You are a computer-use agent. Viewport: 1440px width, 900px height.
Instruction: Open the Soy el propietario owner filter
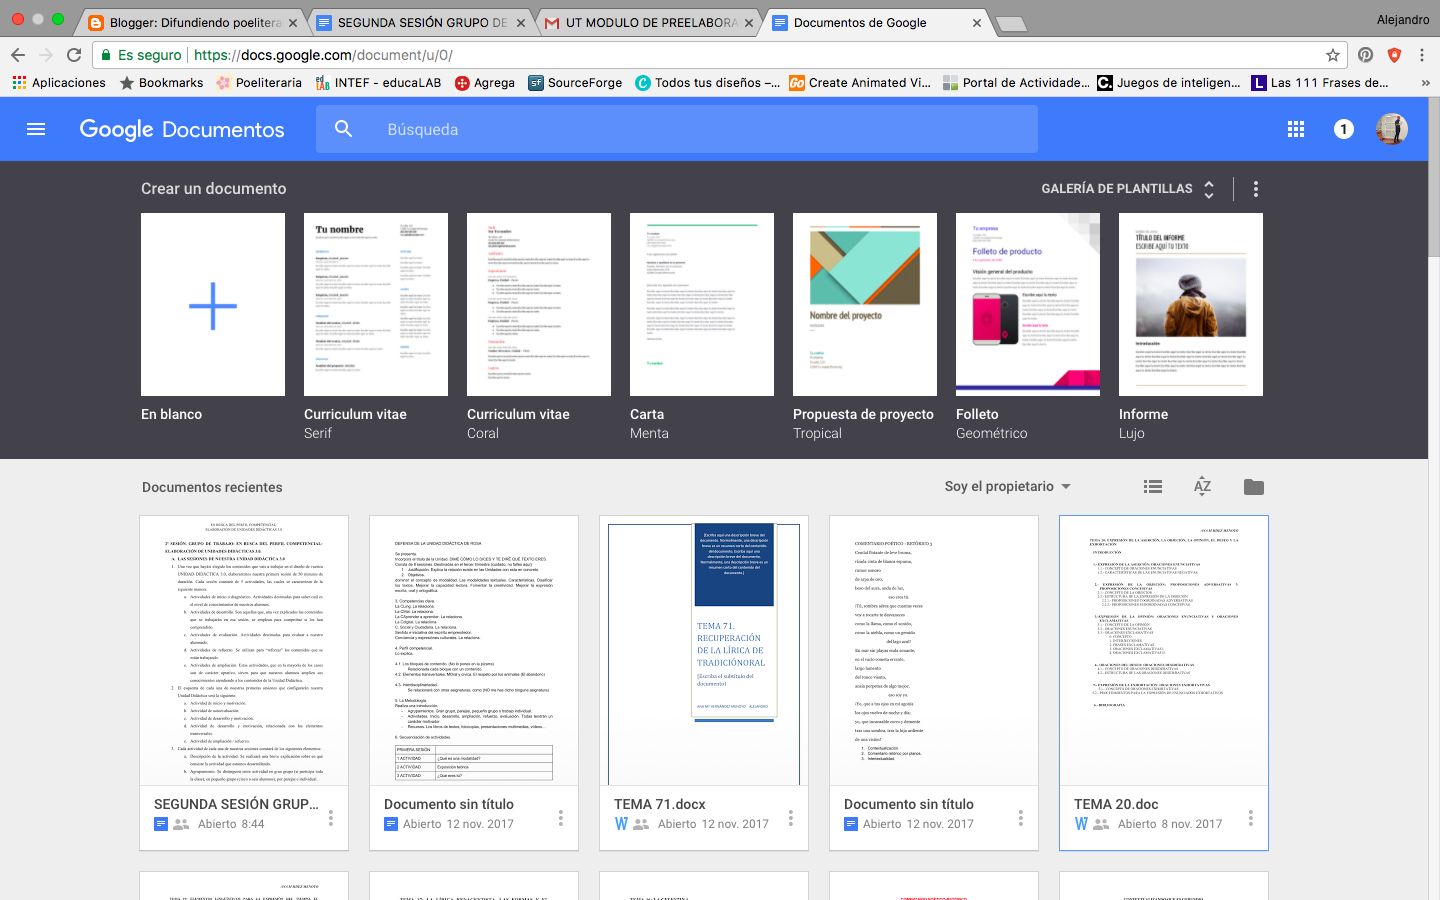coord(1008,487)
